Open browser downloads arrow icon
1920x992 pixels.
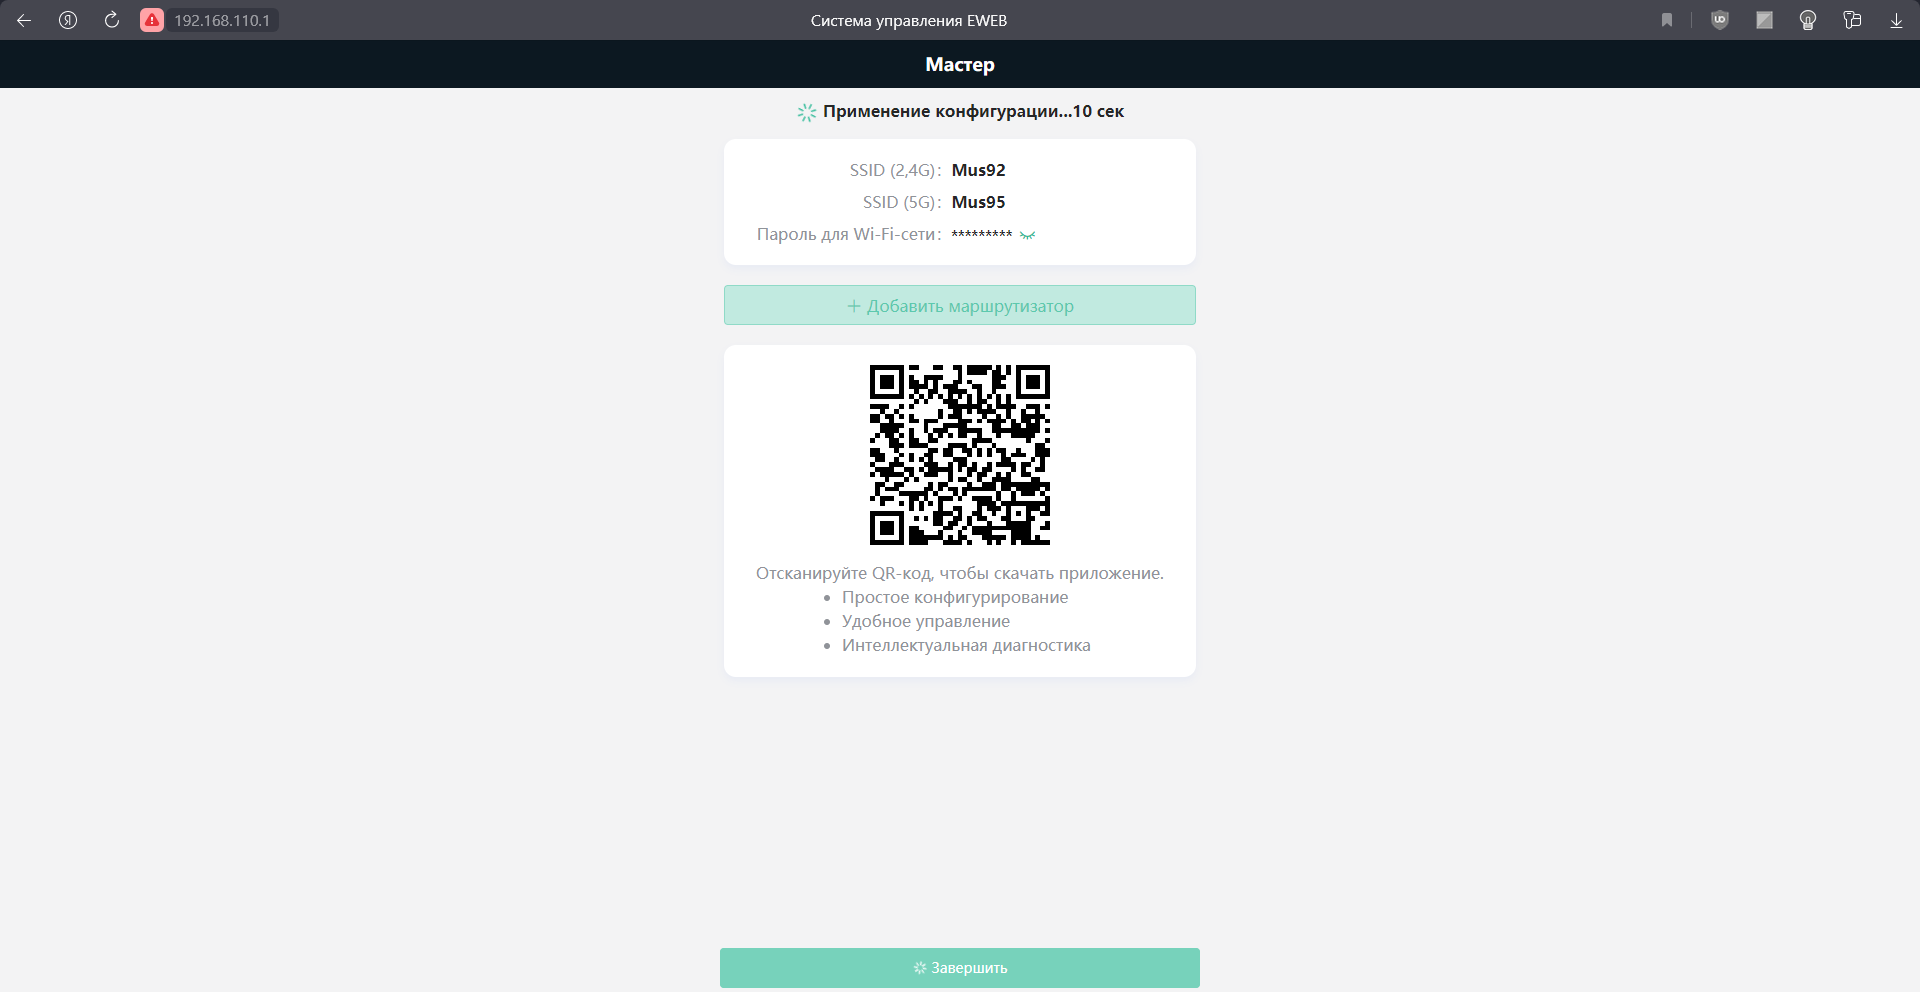coord(1896,20)
